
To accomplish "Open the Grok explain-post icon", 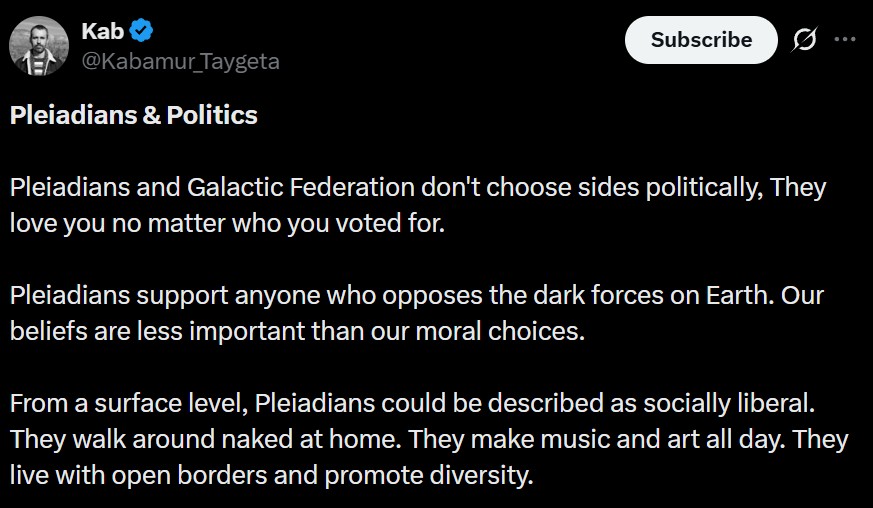I will click(x=804, y=40).
